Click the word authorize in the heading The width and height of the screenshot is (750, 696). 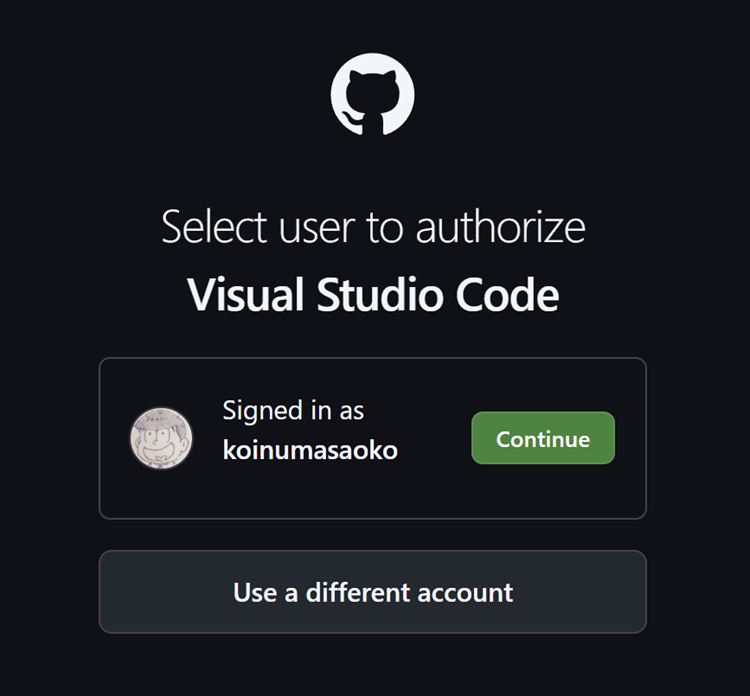point(501,227)
